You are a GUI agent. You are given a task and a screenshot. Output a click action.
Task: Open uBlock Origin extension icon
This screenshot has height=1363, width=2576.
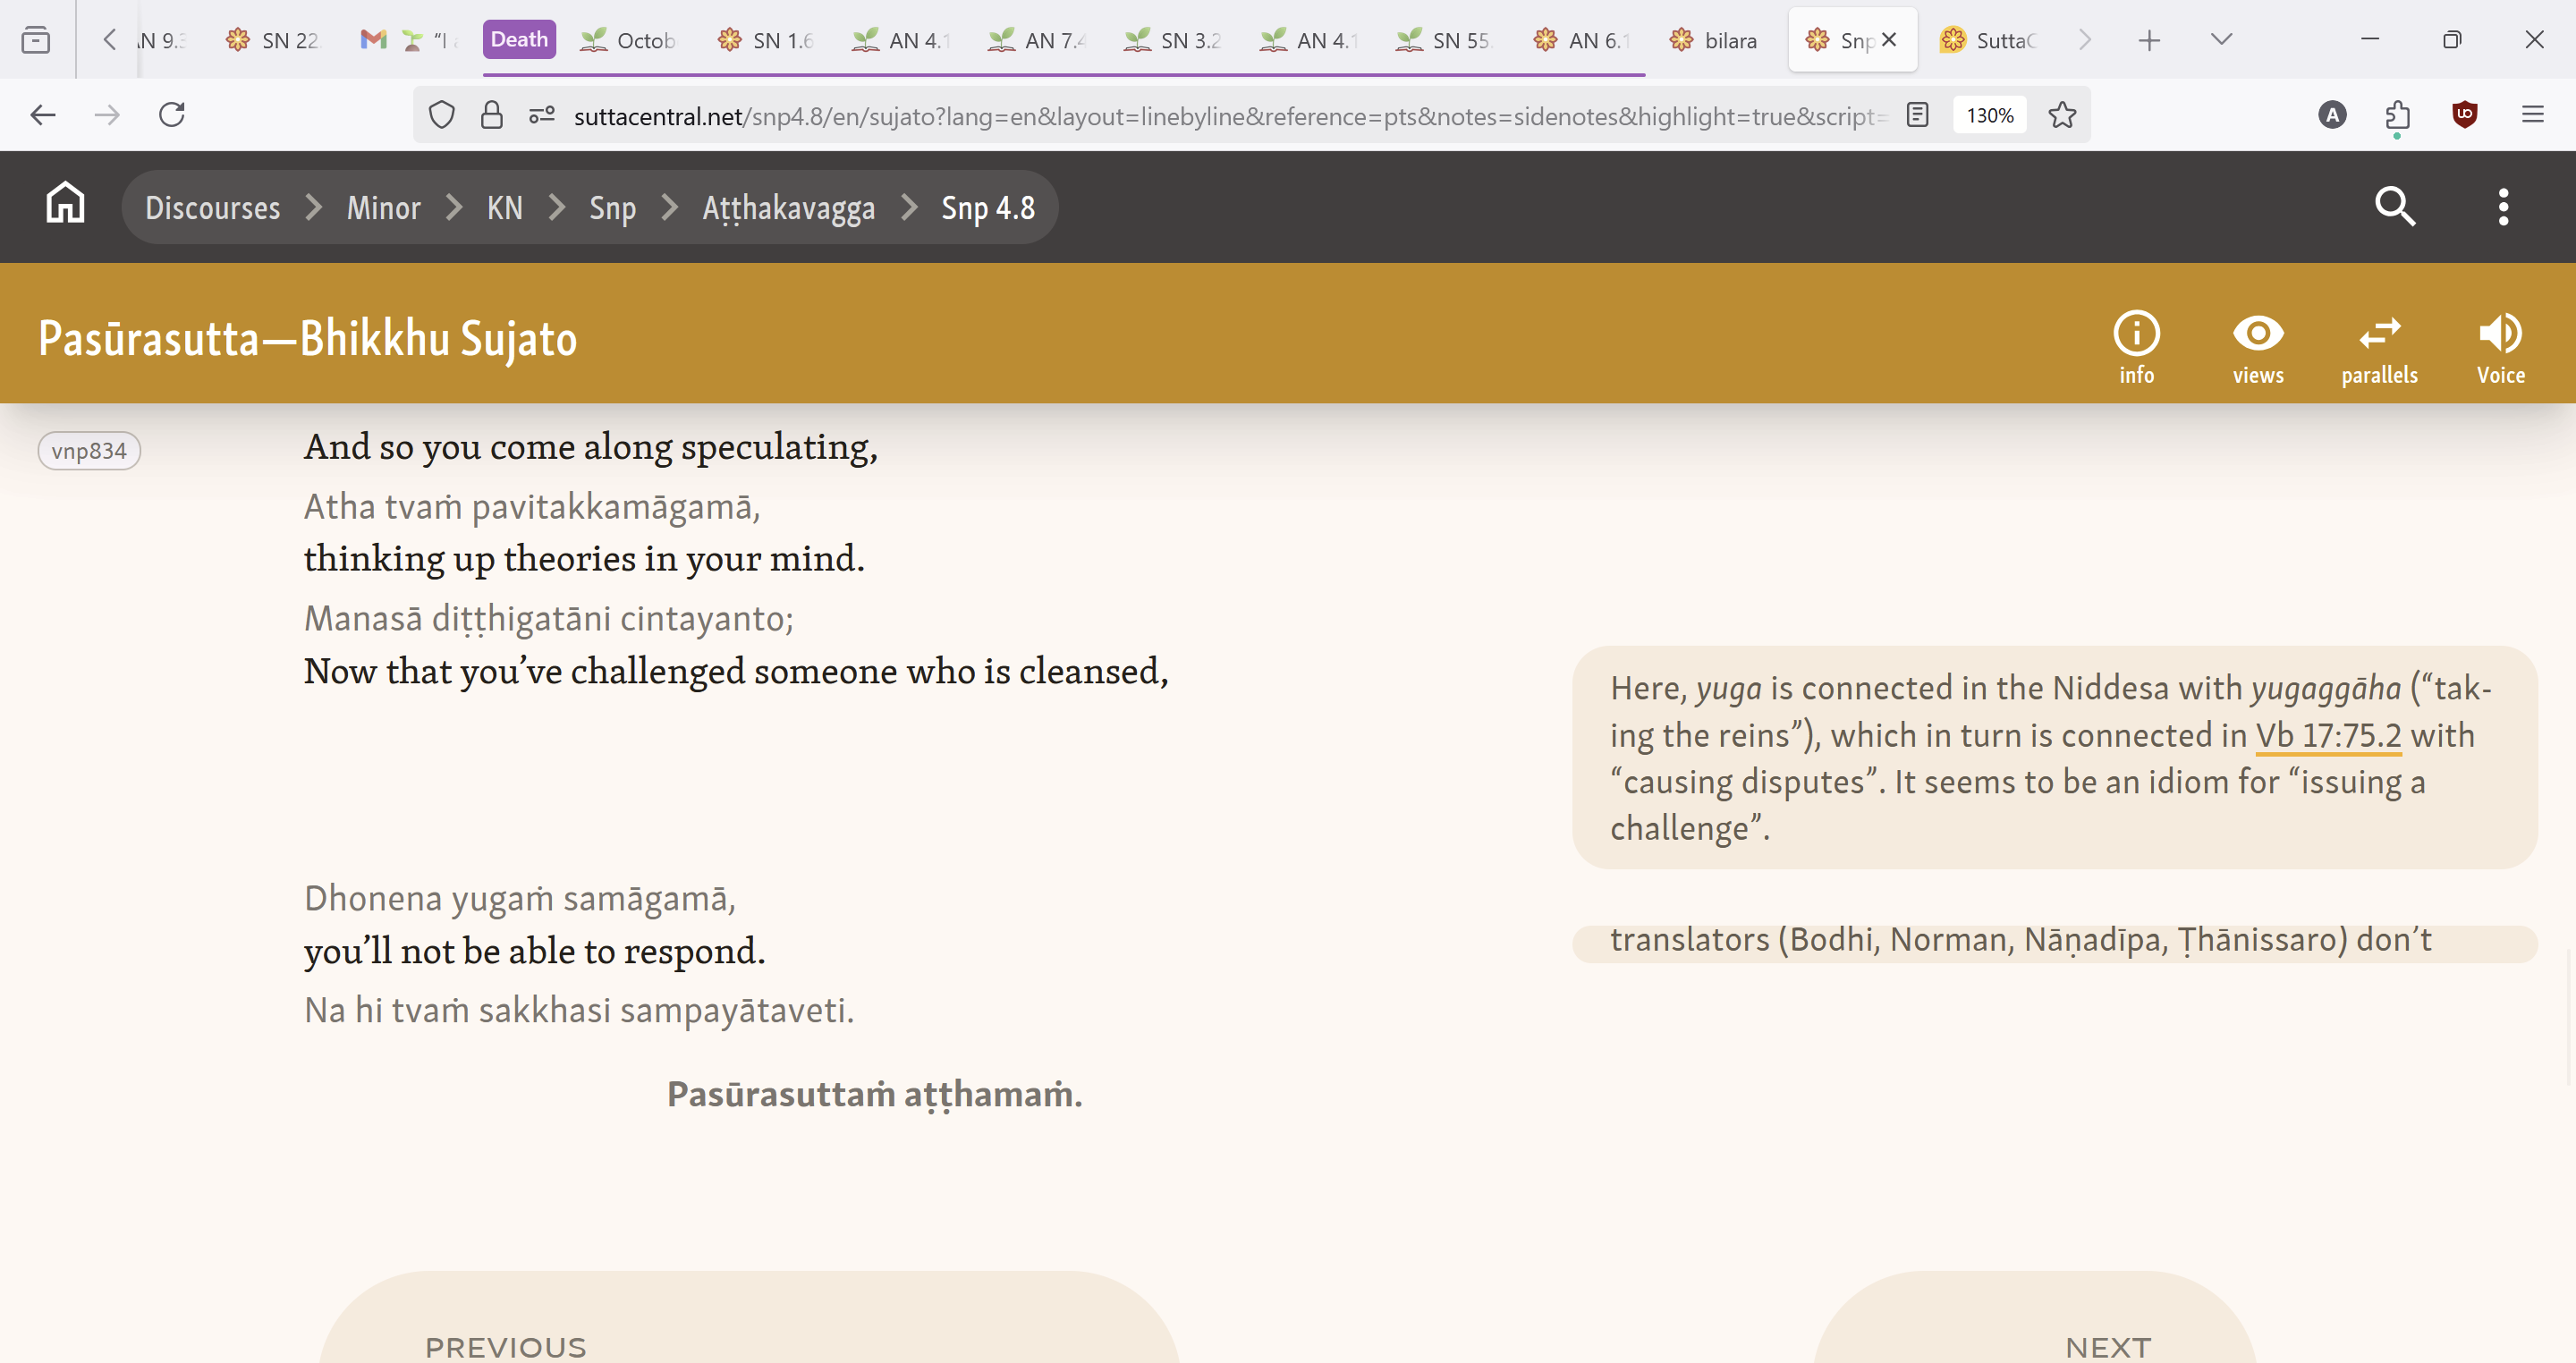[2464, 115]
